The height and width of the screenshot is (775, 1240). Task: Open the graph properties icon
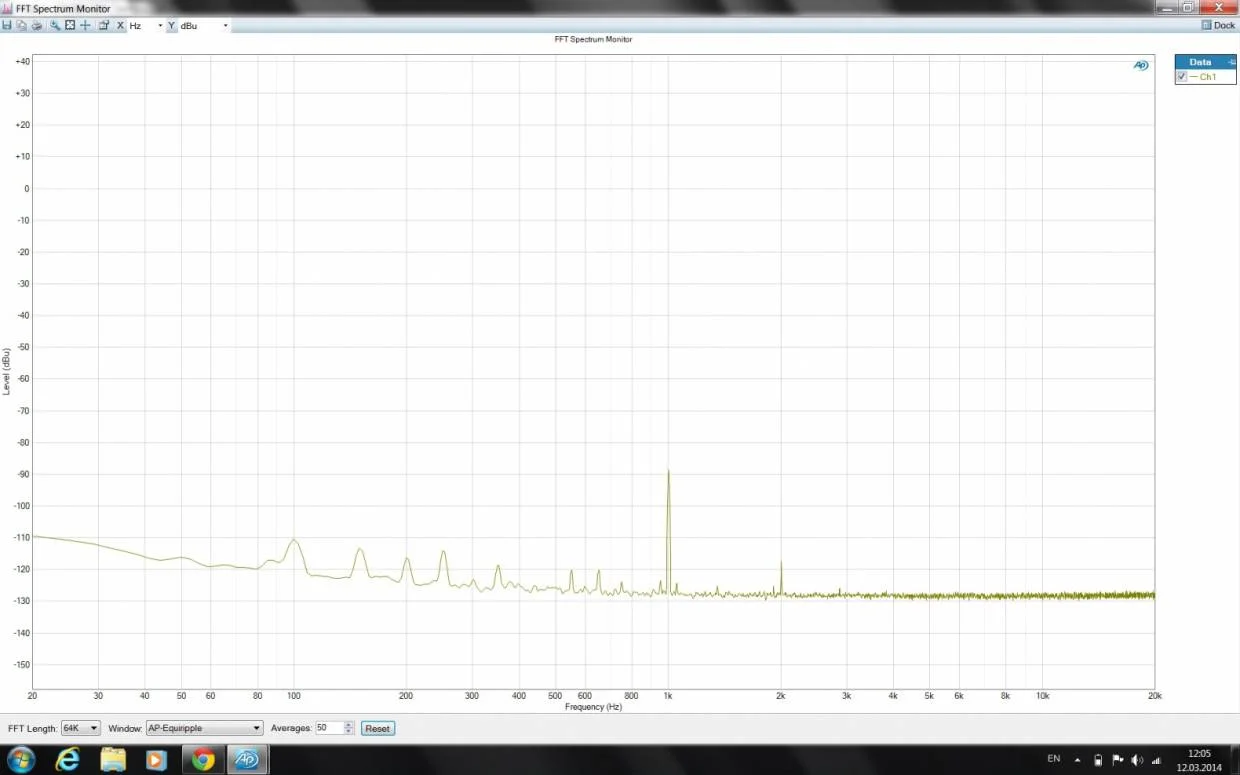pos(103,25)
